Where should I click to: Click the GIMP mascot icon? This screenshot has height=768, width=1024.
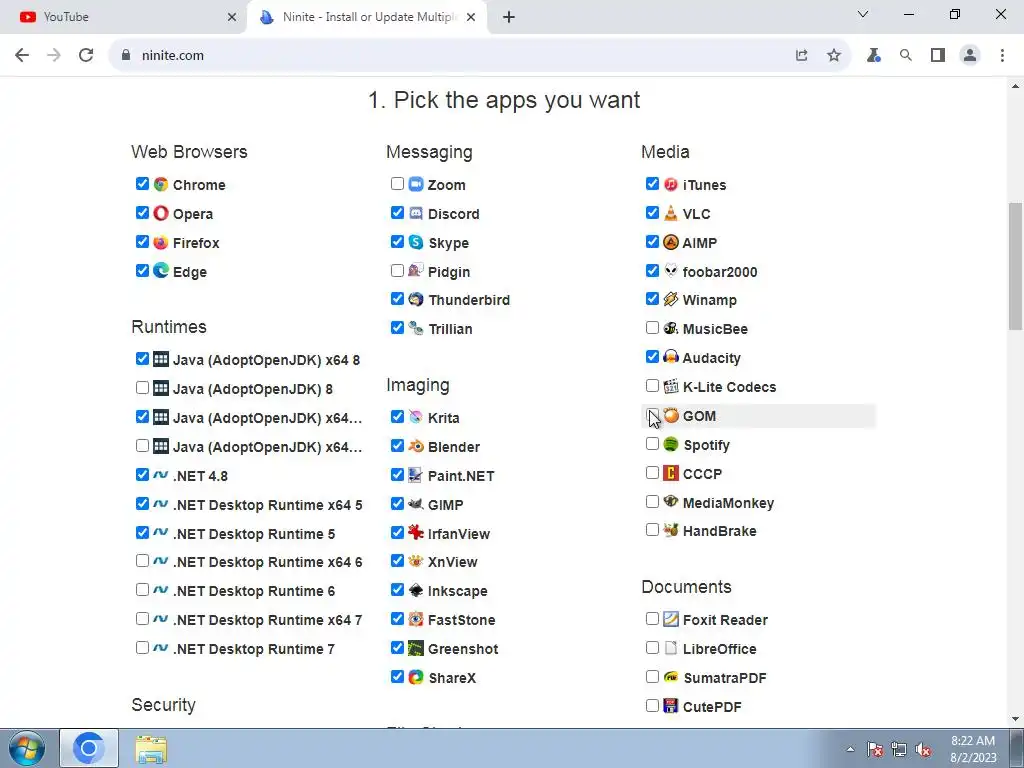[x=416, y=504]
